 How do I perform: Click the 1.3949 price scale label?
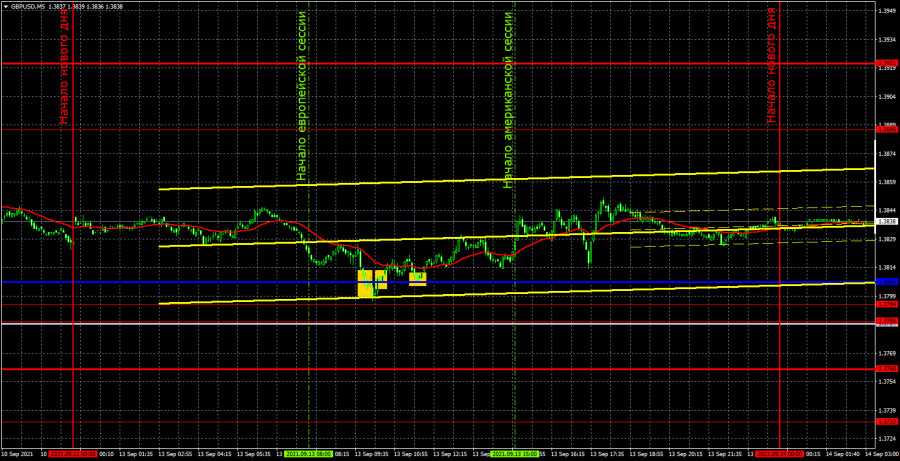[x=886, y=11]
